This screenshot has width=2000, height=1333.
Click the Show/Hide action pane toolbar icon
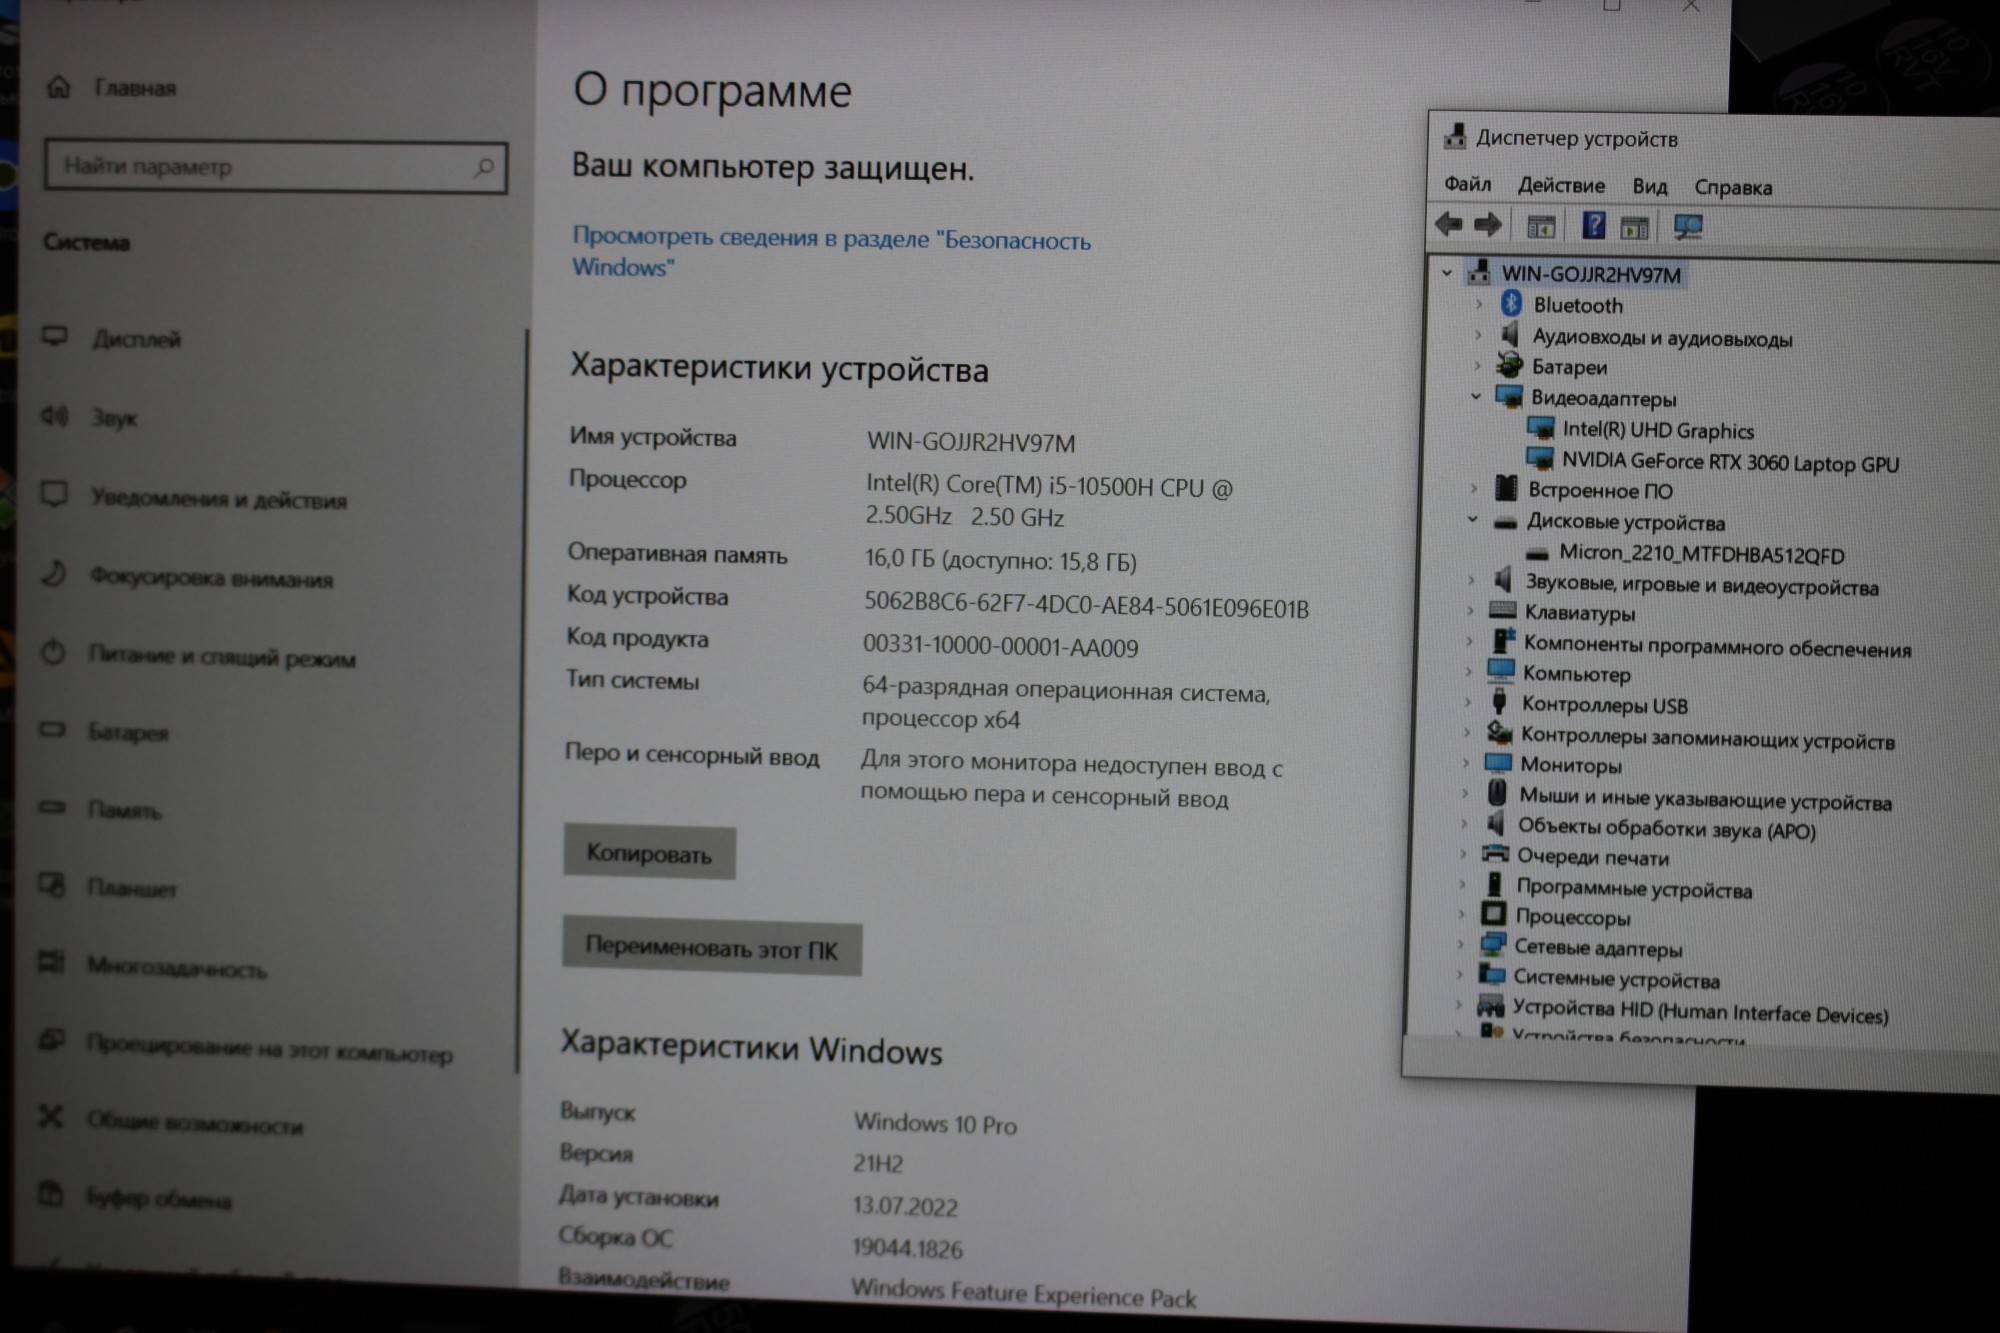pos(1635,227)
